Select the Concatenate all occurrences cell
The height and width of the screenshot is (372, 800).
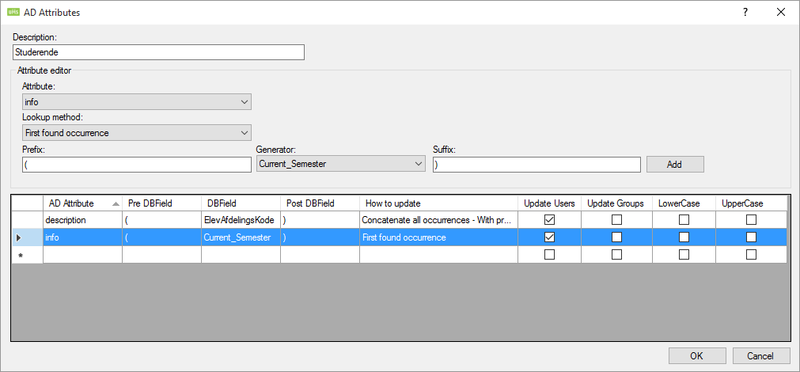[439, 220]
